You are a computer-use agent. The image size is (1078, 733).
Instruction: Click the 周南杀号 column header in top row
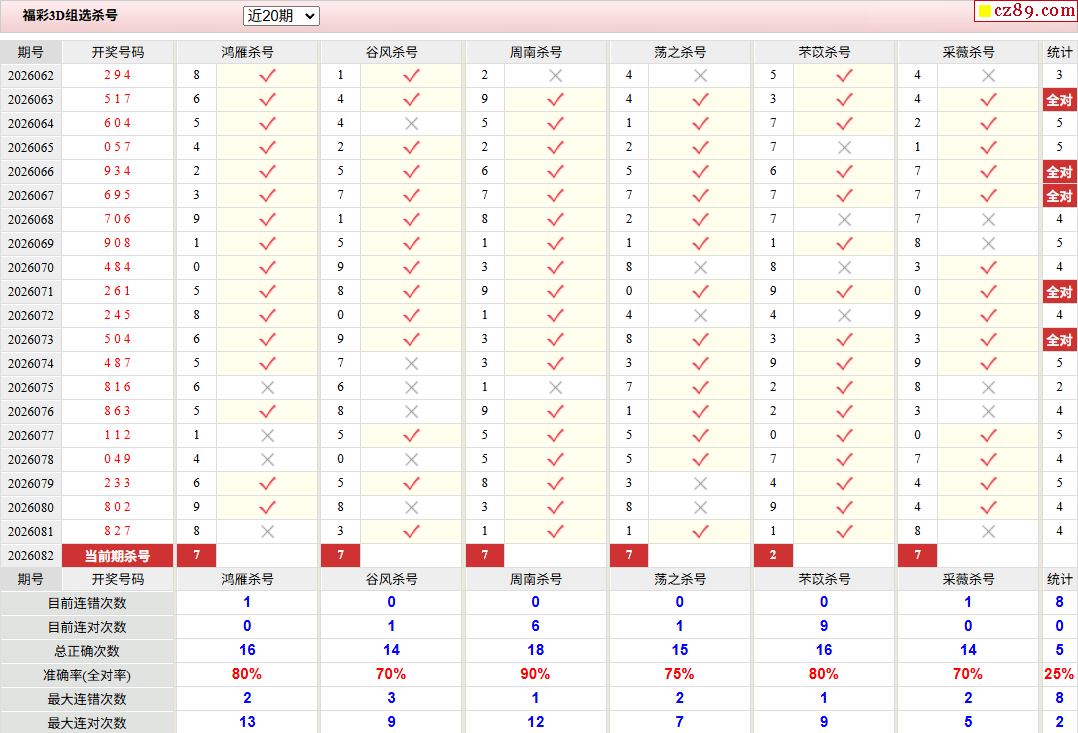[x=536, y=52]
